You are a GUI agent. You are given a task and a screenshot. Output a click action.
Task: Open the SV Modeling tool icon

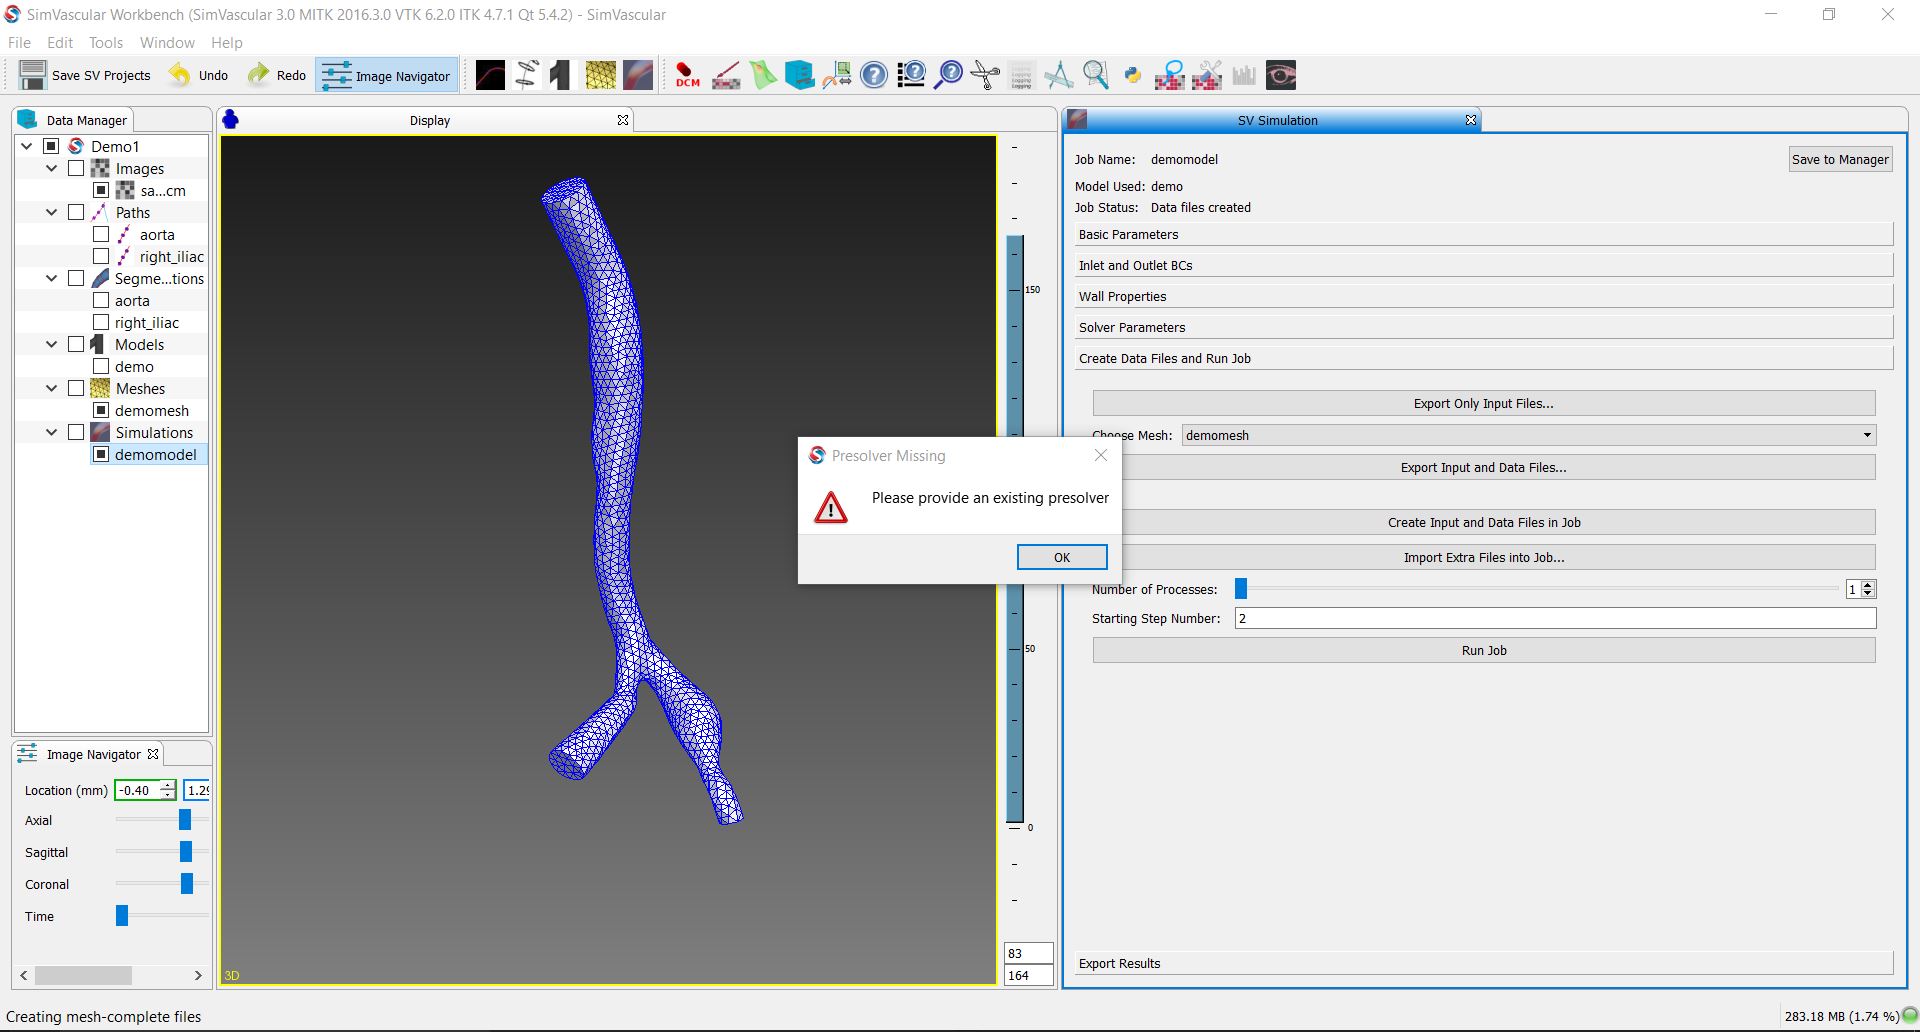pos(561,75)
